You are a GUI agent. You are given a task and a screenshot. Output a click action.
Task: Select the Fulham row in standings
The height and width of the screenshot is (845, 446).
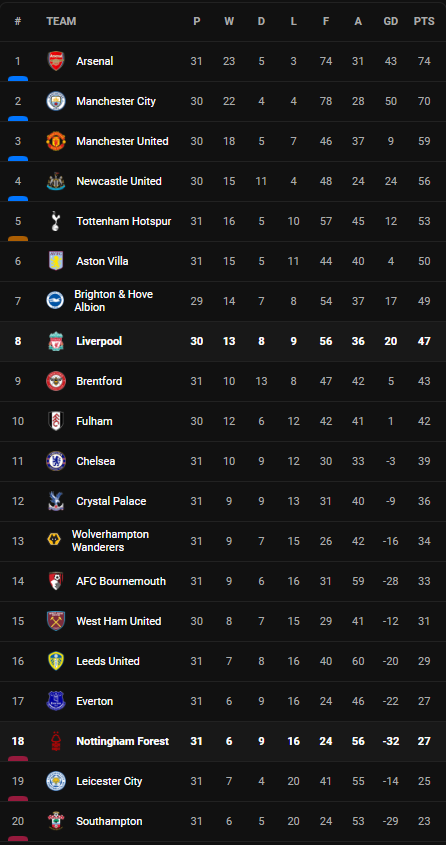click(x=223, y=421)
